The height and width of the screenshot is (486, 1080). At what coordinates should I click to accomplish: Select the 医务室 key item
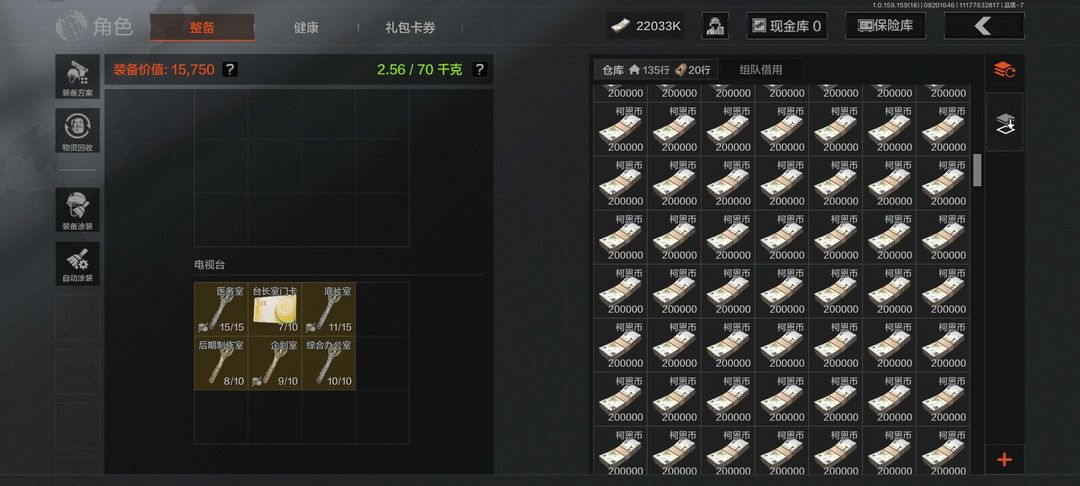[x=221, y=309]
